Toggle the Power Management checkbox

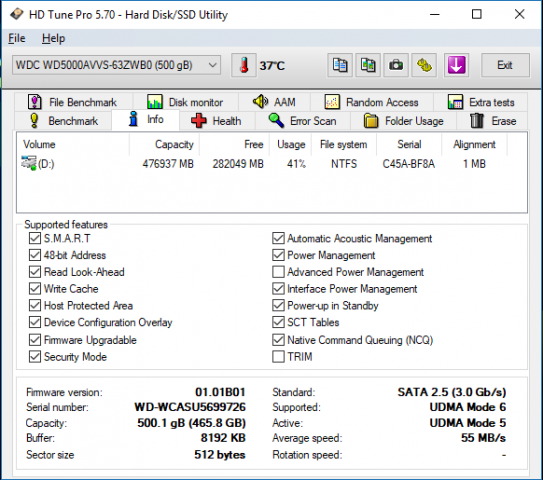pos(278,255)
